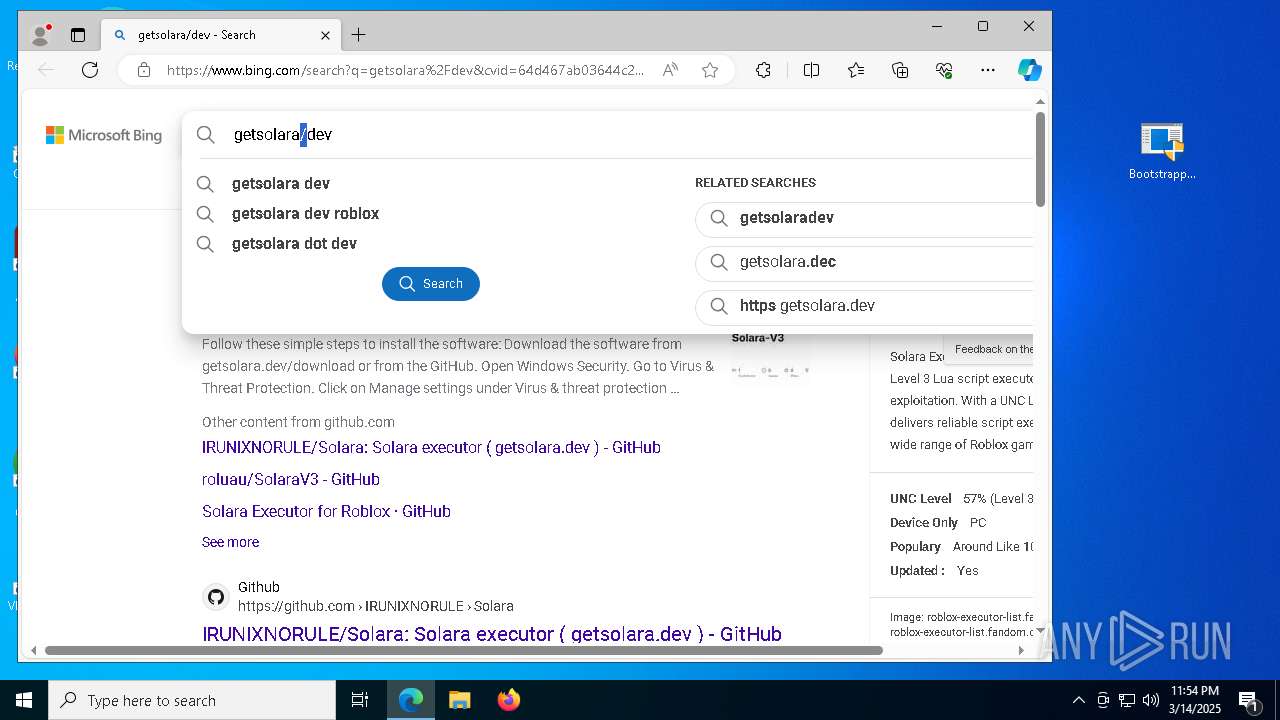Click the vertical page scrollbar thumb
This screenshot has width=1280, height=720.
(x=1040, y=160)
